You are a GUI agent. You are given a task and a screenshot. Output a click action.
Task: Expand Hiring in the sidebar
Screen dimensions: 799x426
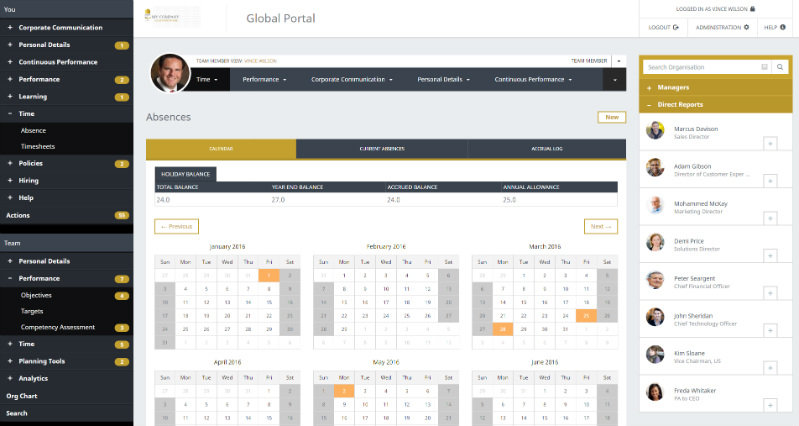tap(66, 180)
